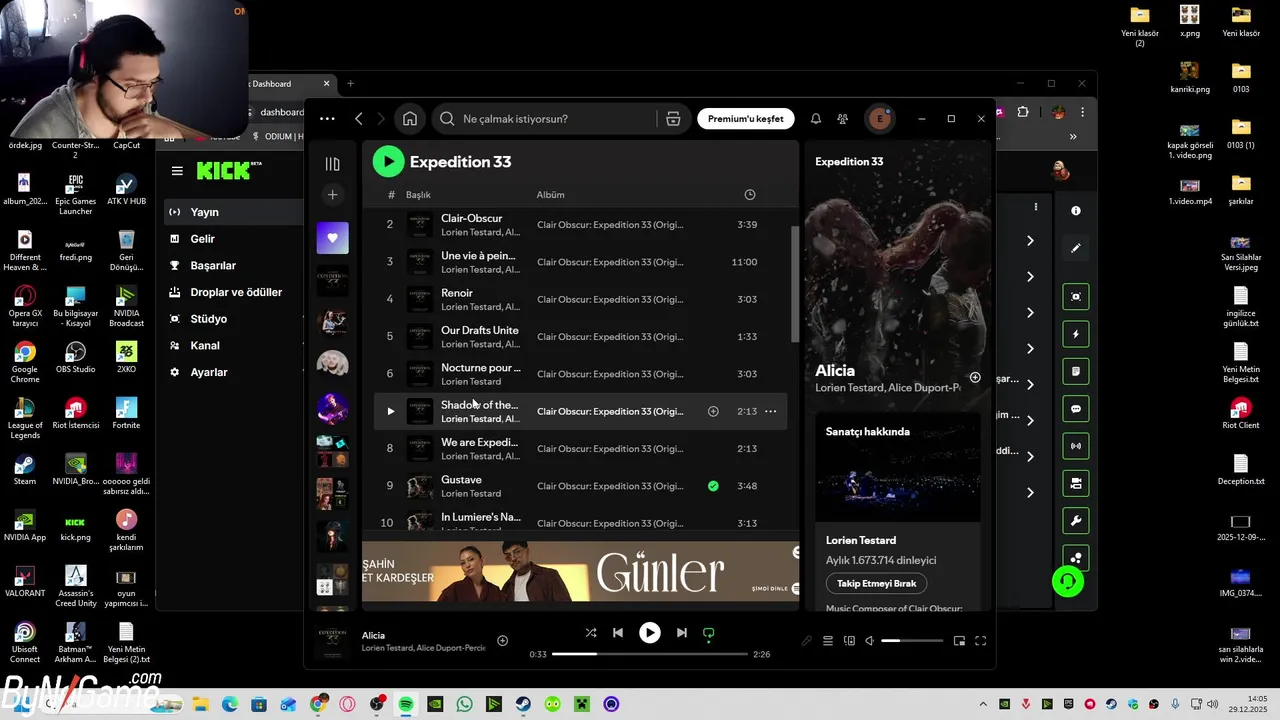Open the Chrome extensions puzzle icon
Image resolution: width=1280 pixels, height=720 pixels.
[1023, 112]
